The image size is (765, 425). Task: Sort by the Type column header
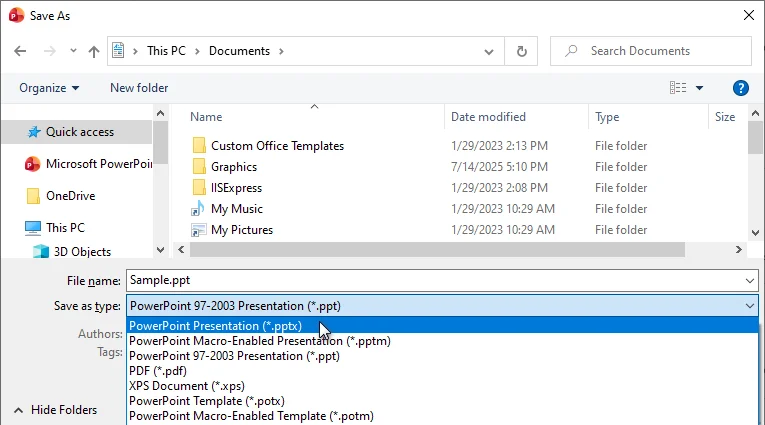(607, 117)
